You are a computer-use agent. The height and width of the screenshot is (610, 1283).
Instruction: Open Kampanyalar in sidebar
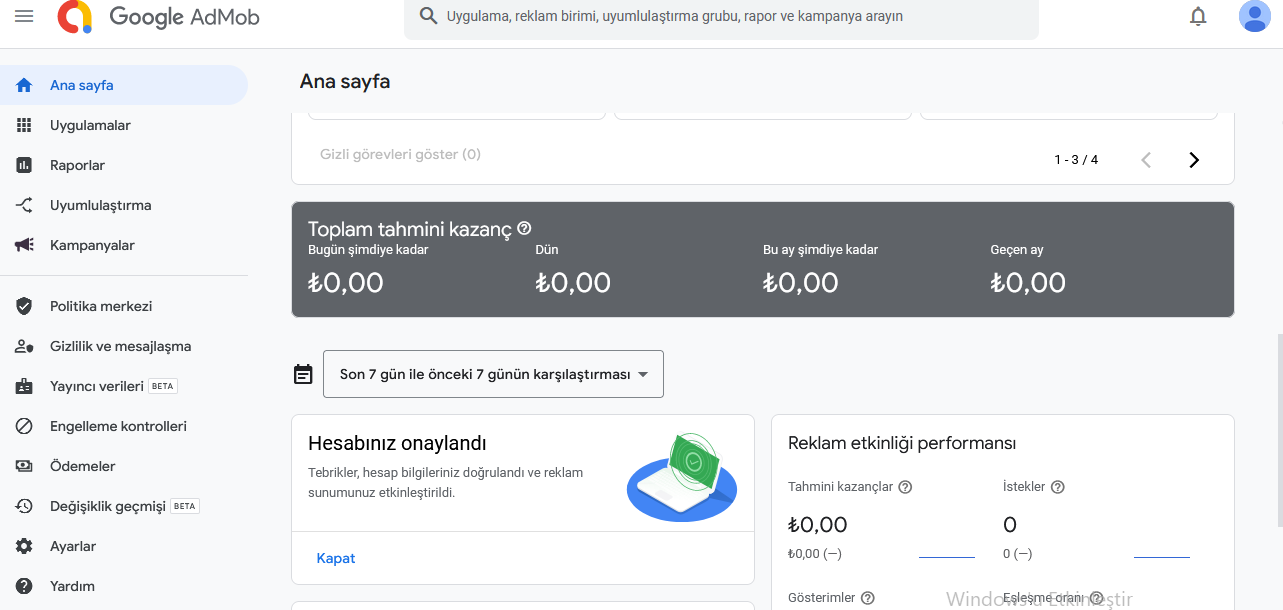124,245
